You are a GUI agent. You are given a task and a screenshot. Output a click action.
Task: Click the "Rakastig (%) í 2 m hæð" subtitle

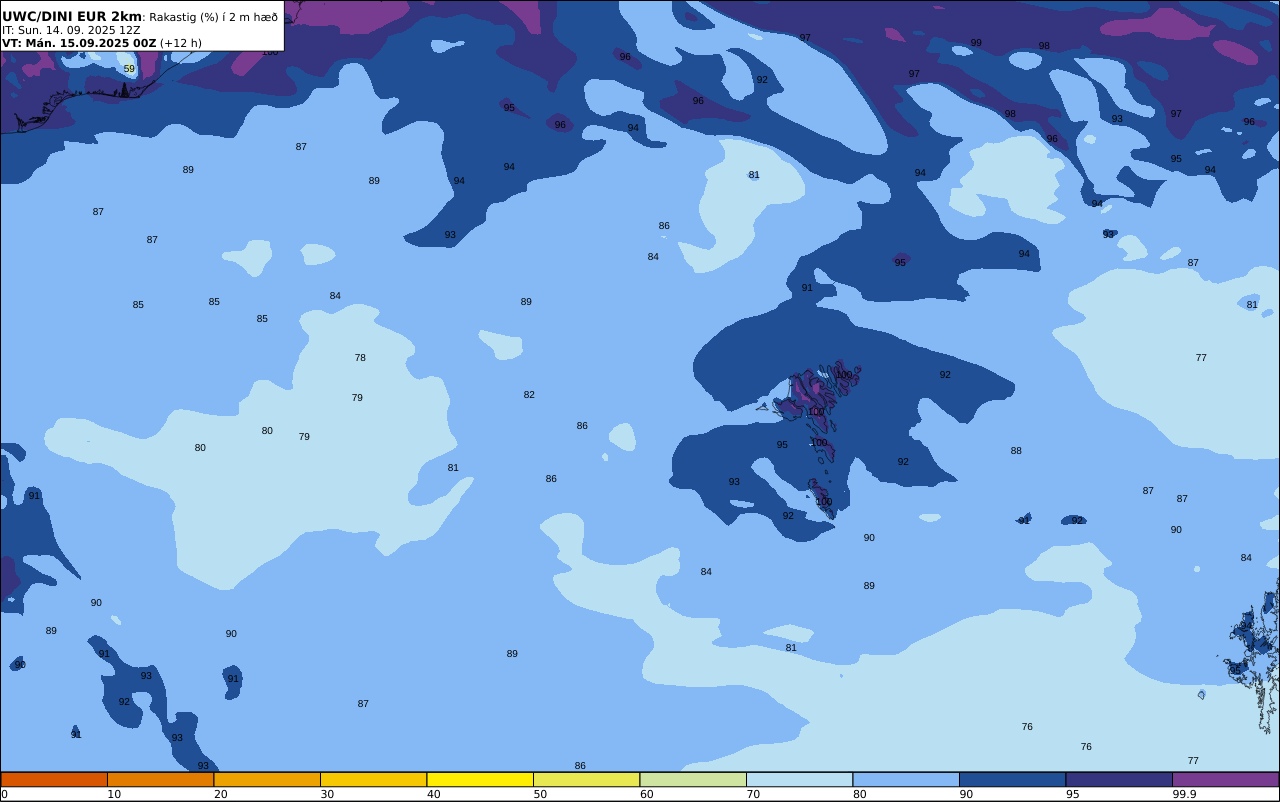tap(213, 17)
